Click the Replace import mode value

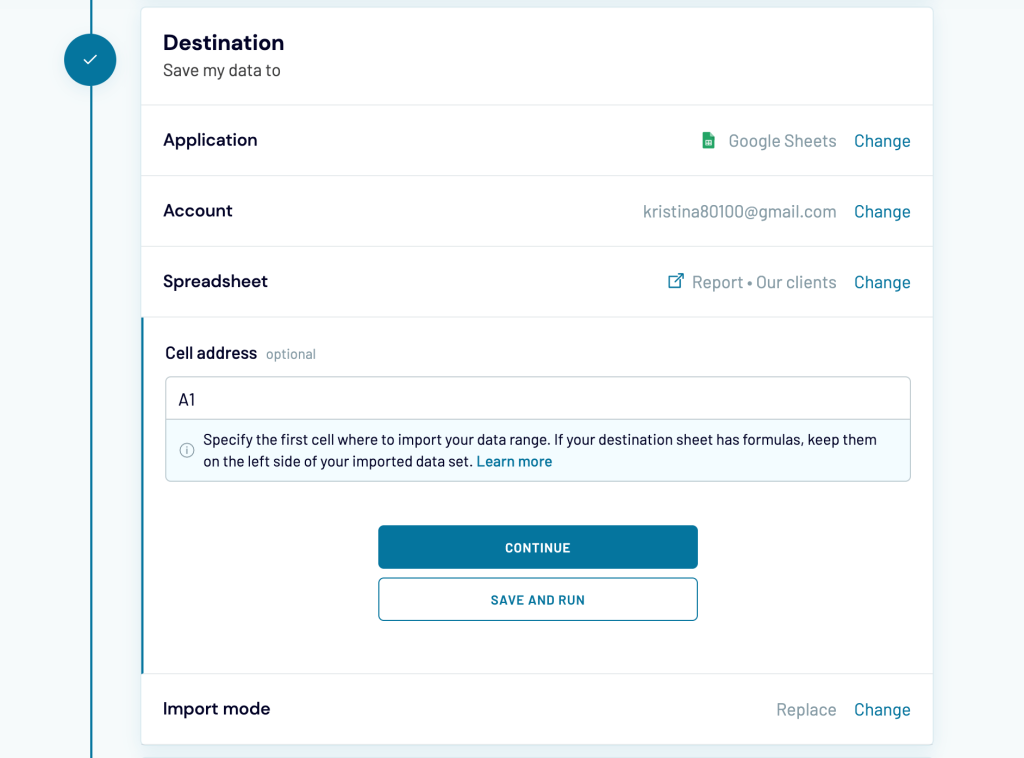pyautogui.click(x=806, y=709)
